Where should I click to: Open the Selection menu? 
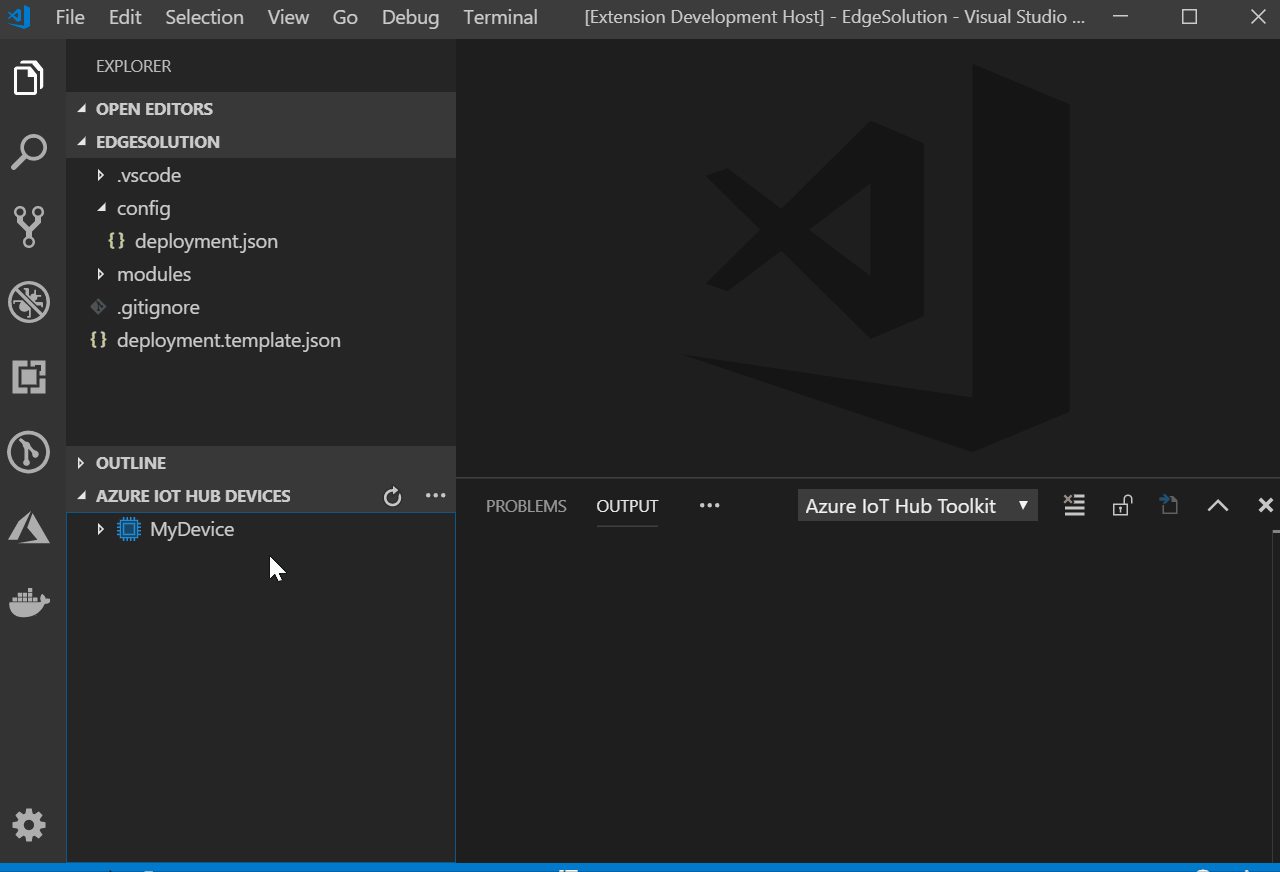pyautogui.click(x=204, y=17)
